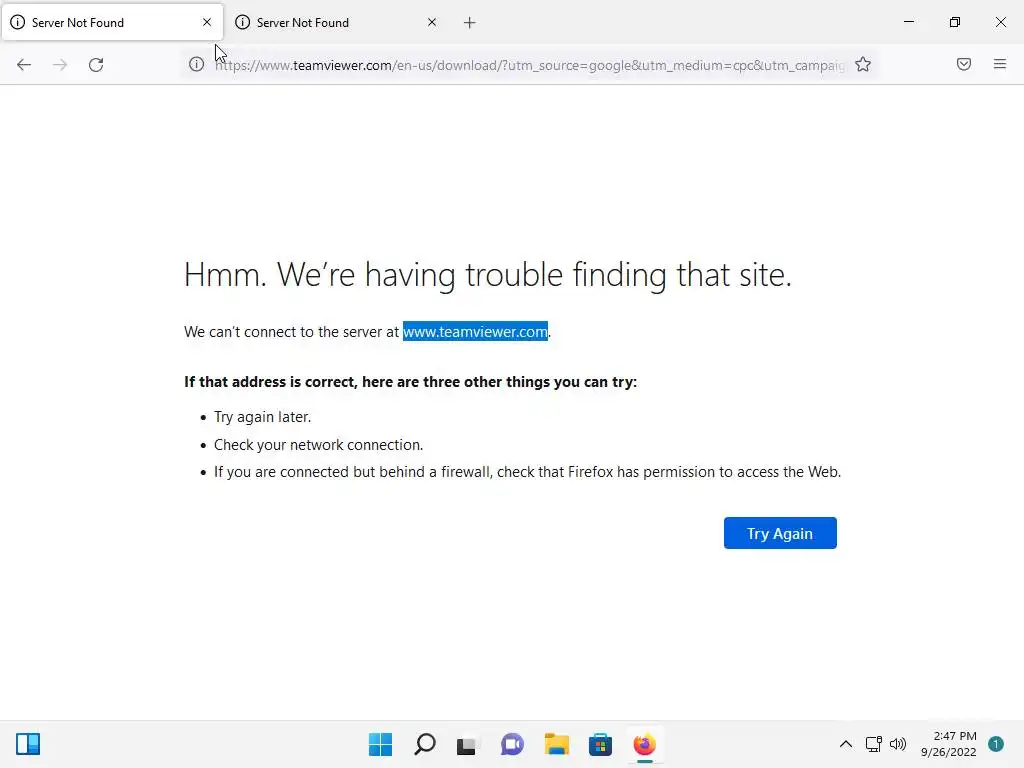The height and width of the screenshot is (768, 1024).
Task: Save page to Pocket
Action: click(x=963, y=64)
